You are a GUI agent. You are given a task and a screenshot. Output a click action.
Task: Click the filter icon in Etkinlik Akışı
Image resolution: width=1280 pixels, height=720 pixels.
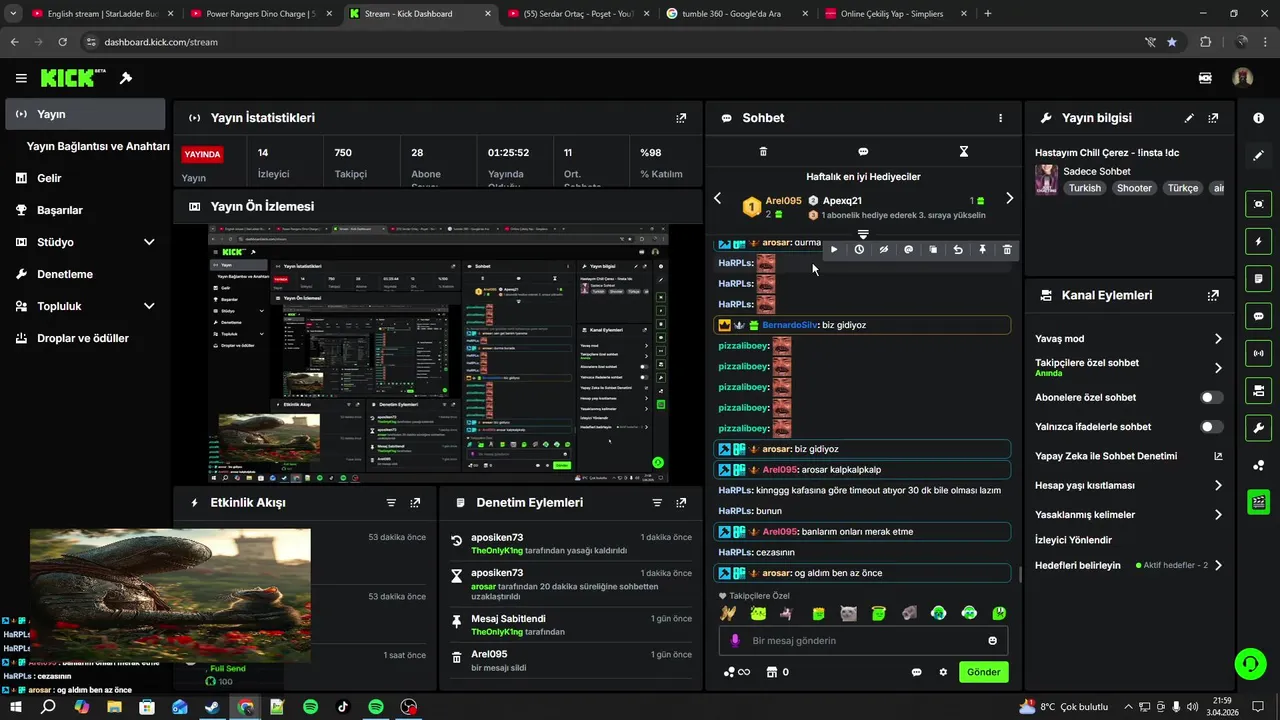pos(391,503)
